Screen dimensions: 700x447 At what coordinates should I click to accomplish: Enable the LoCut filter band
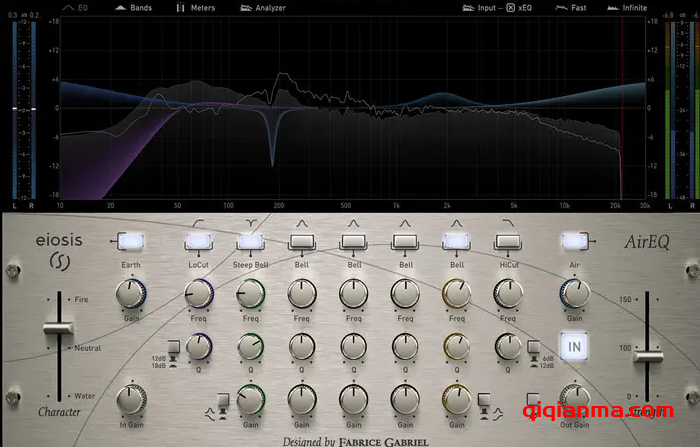click(x=198, y=241)
